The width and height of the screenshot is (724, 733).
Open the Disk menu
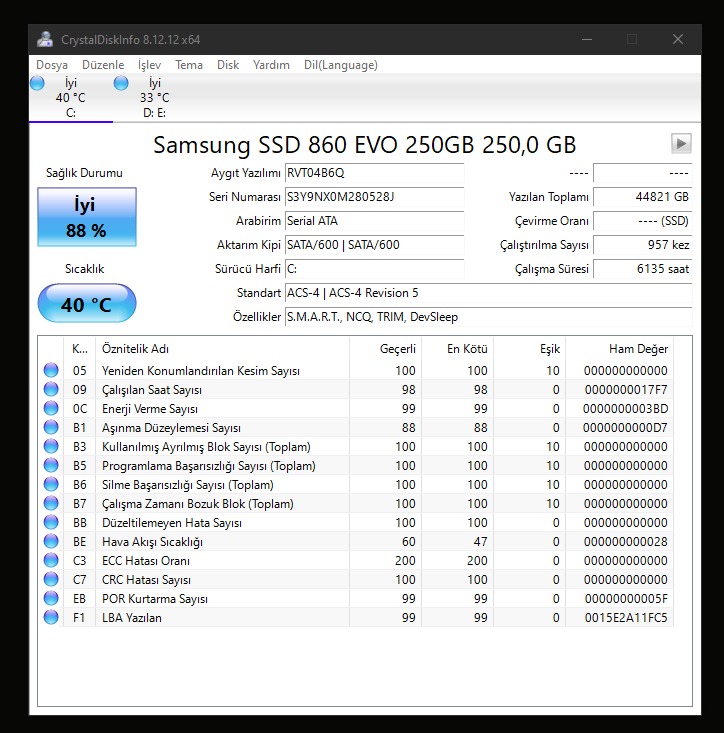(228, 65)
